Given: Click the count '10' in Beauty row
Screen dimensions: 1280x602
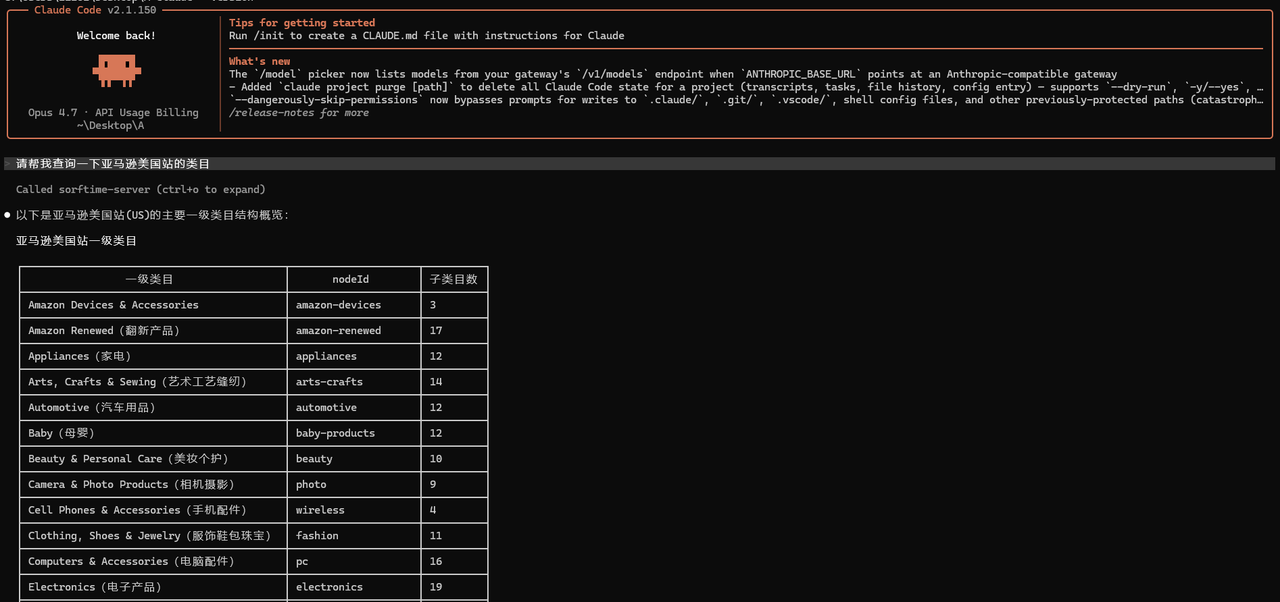Looking at the screenshot, I should (x=436, y=459).
